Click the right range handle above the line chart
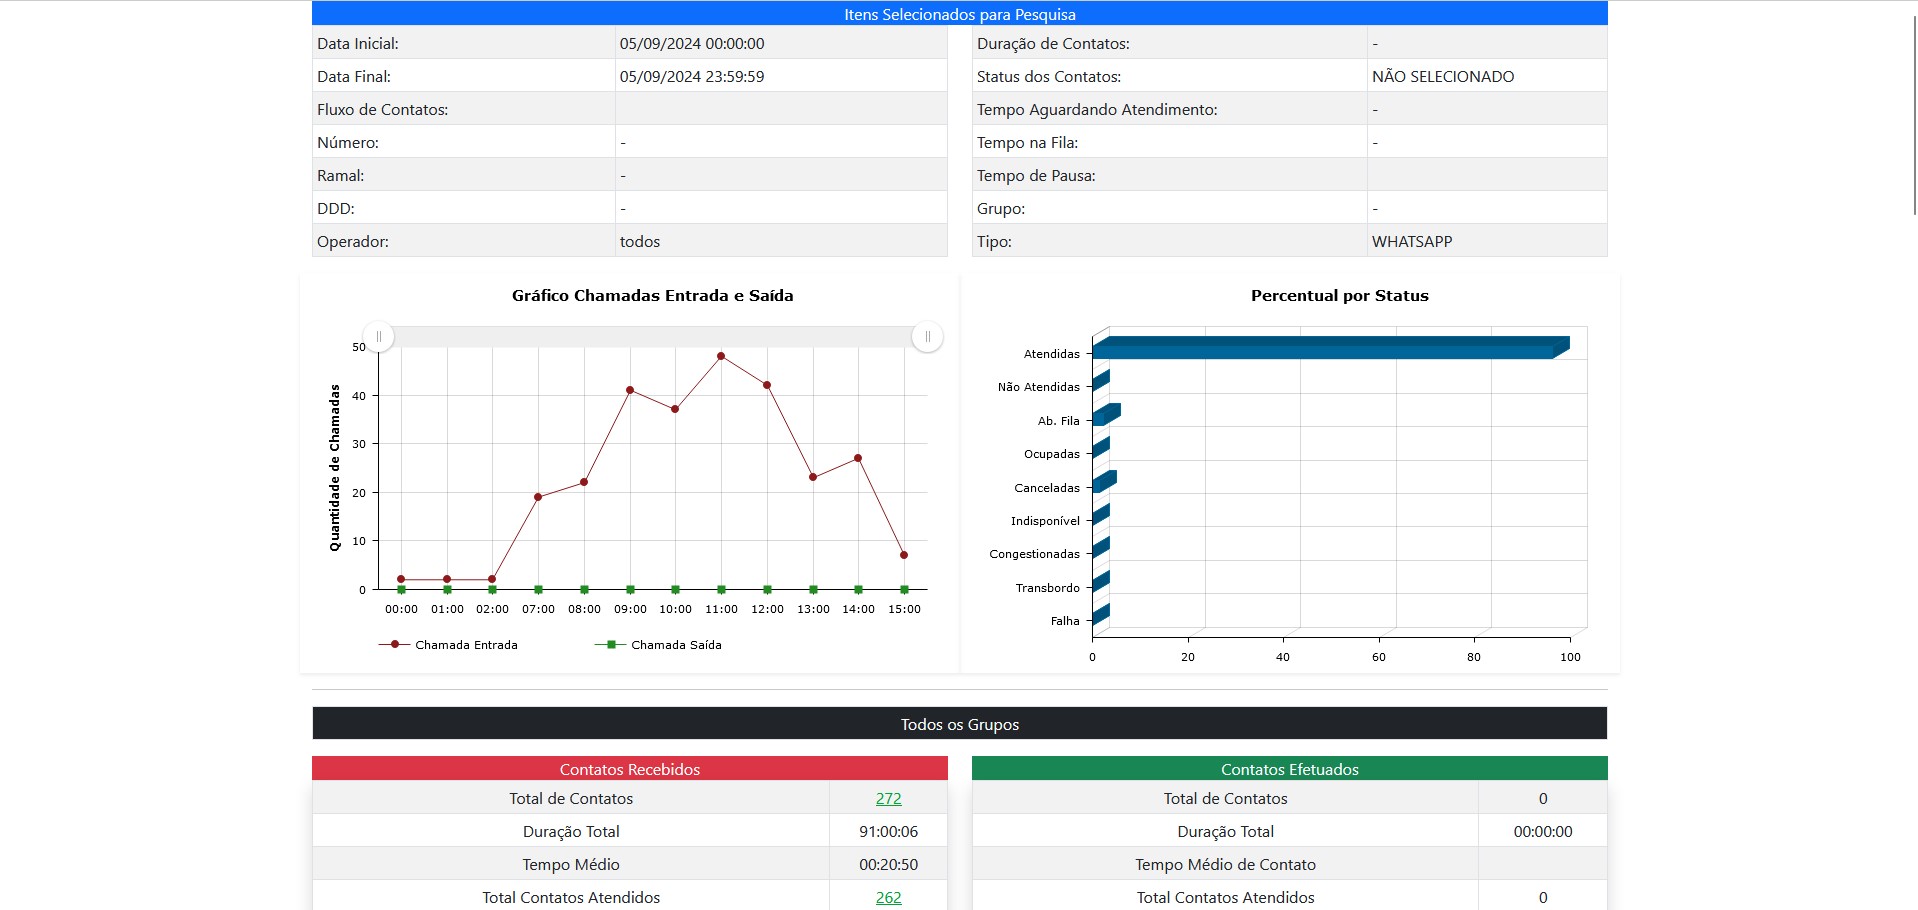 [927, 337]
